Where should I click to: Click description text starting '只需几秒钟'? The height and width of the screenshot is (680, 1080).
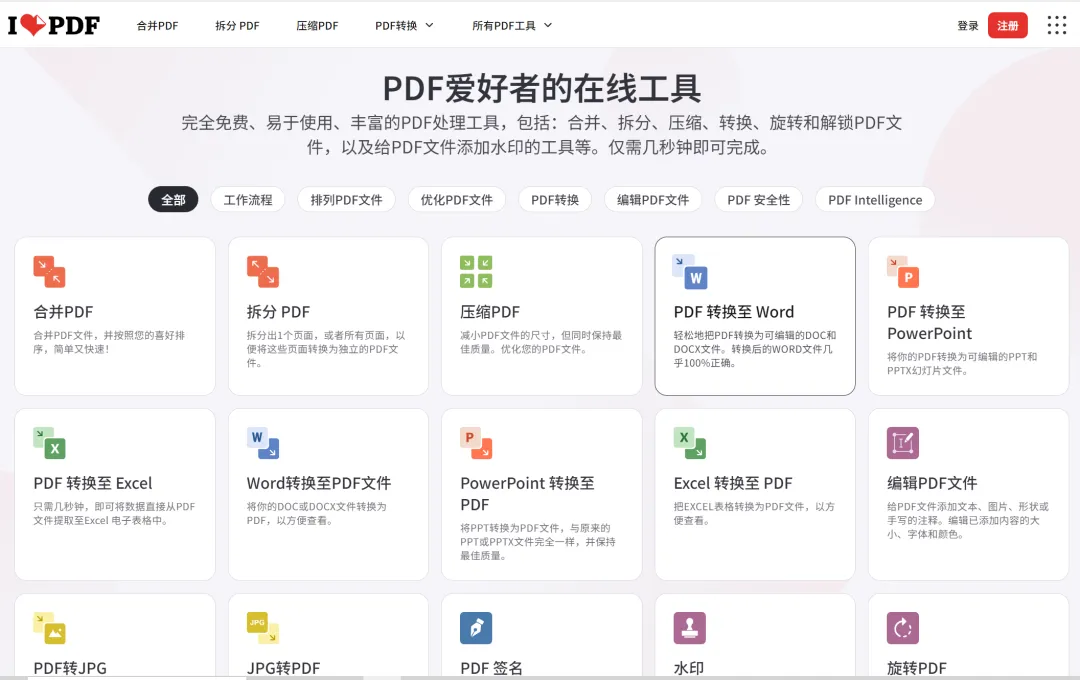coord(114,513)
